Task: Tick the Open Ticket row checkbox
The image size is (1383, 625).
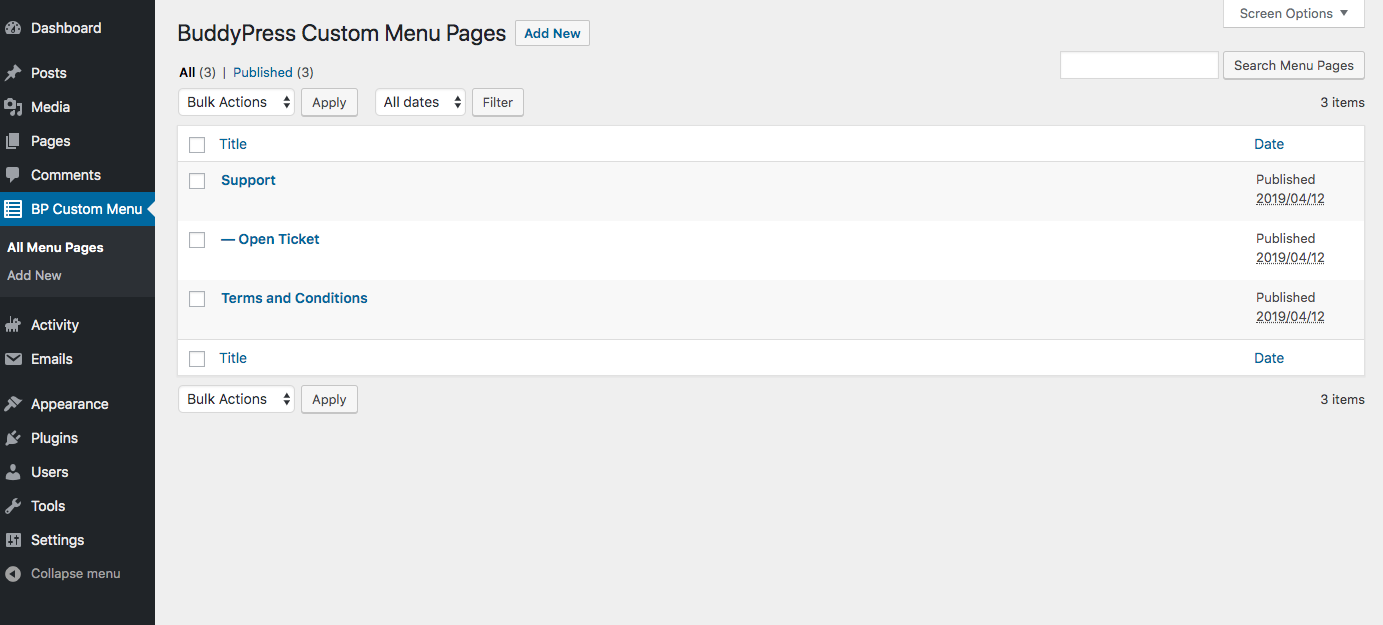Action: point(197,240)
